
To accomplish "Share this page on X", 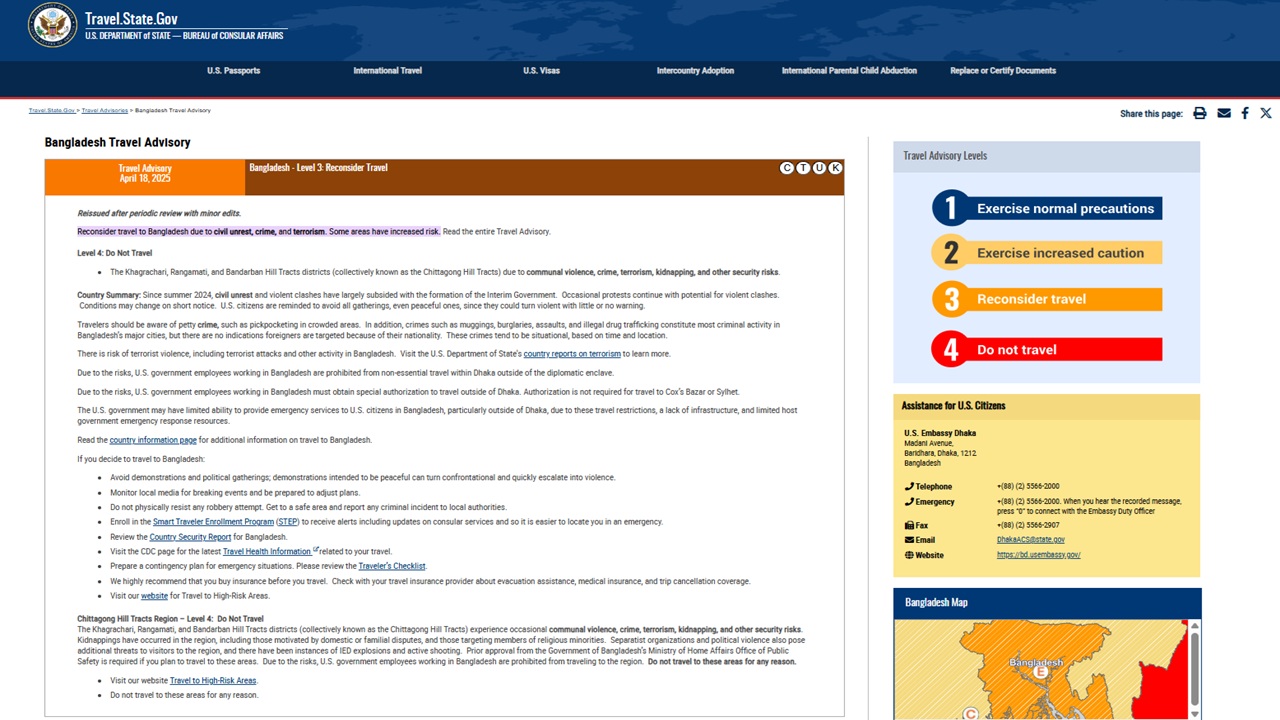I will [x=1266, y=114].
